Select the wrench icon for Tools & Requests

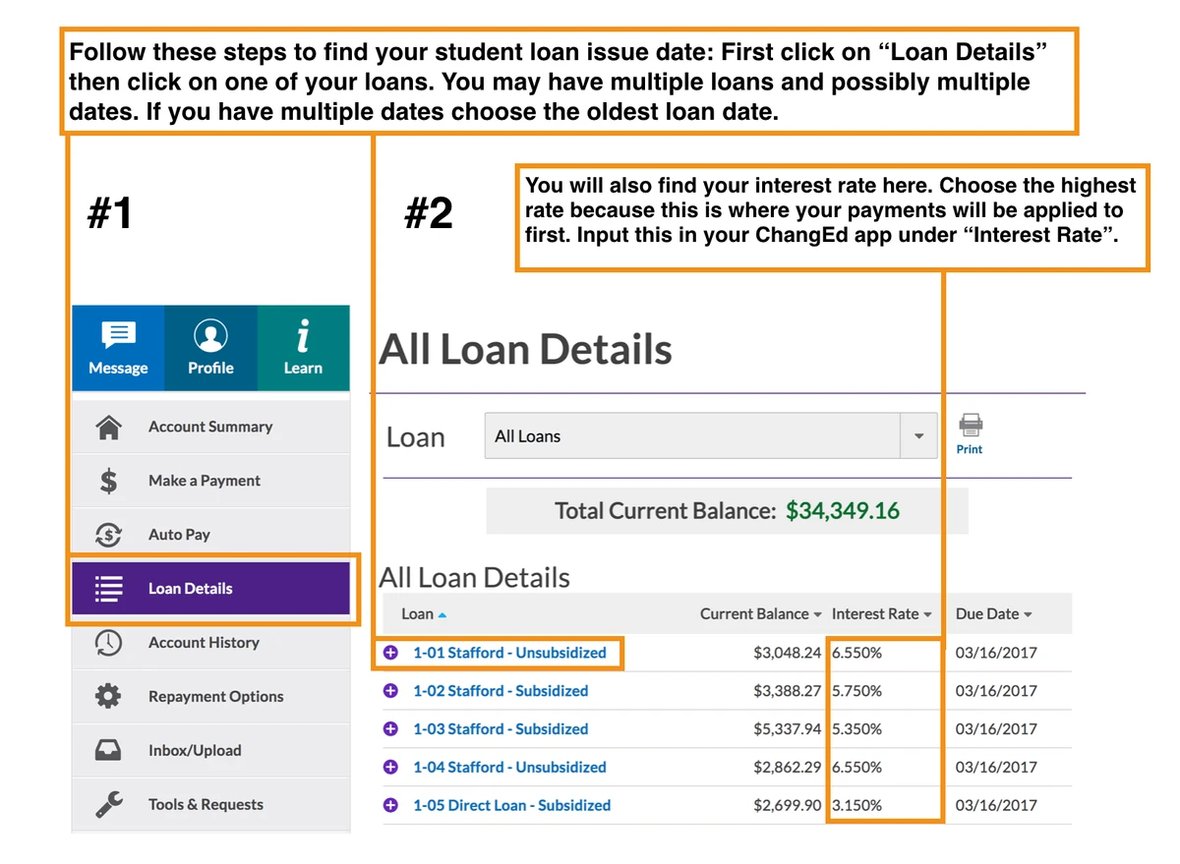(x=110, y=804)
